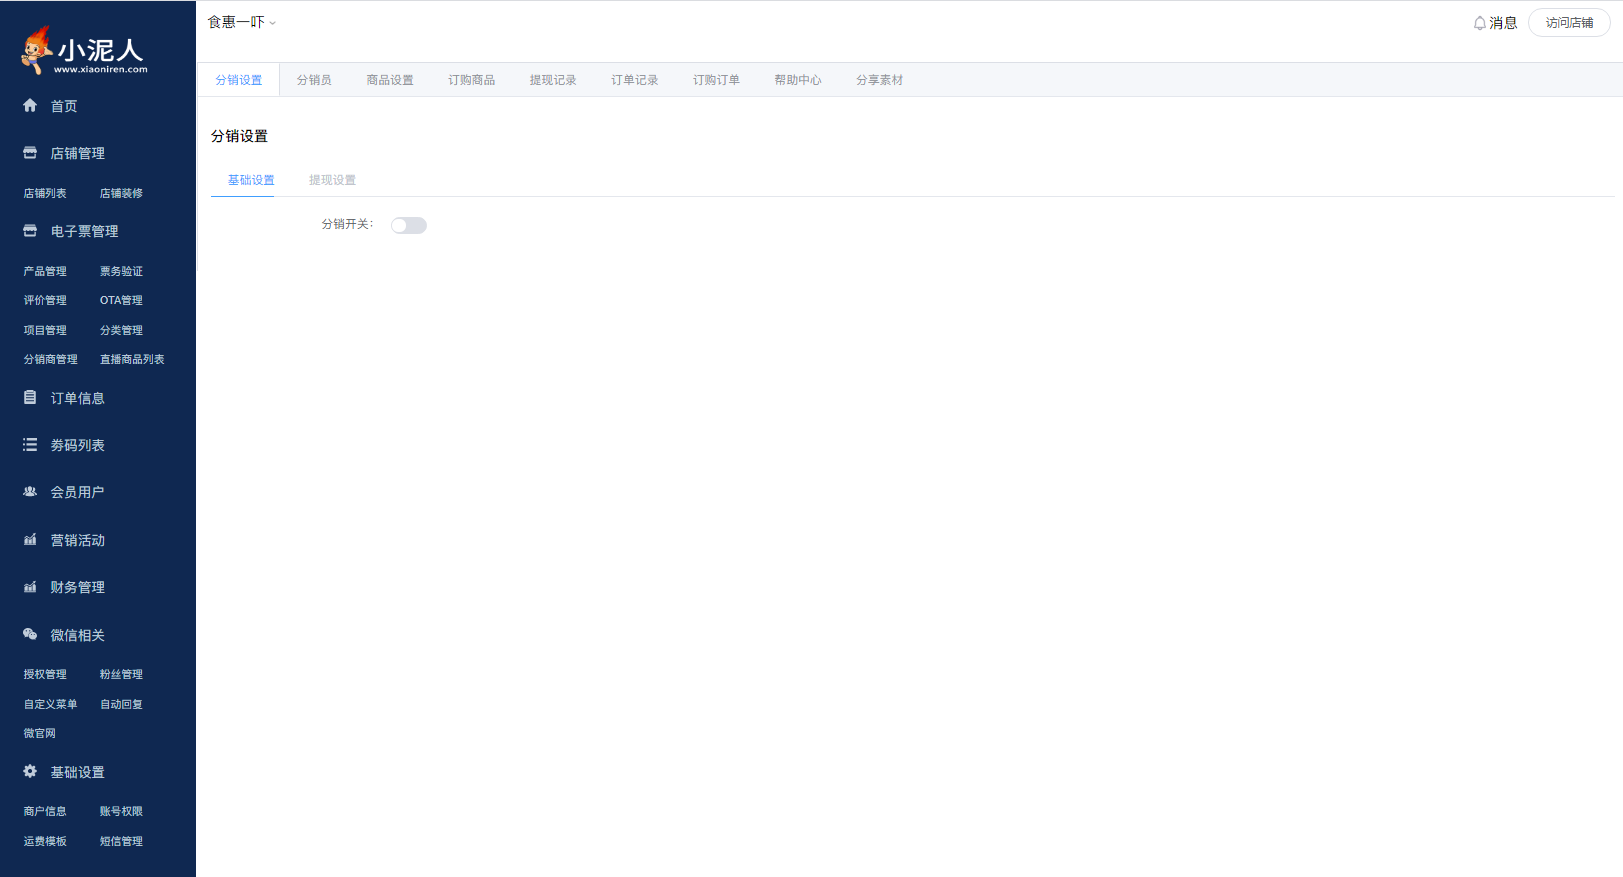
Task: Open the 帮助中心 tab
Action: (798, 80)
